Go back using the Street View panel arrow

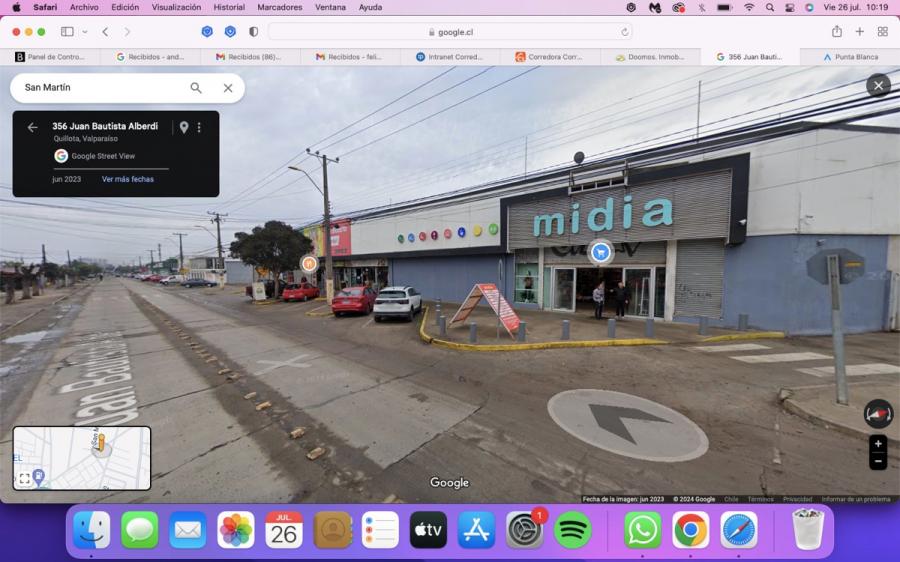click(32, 127)
